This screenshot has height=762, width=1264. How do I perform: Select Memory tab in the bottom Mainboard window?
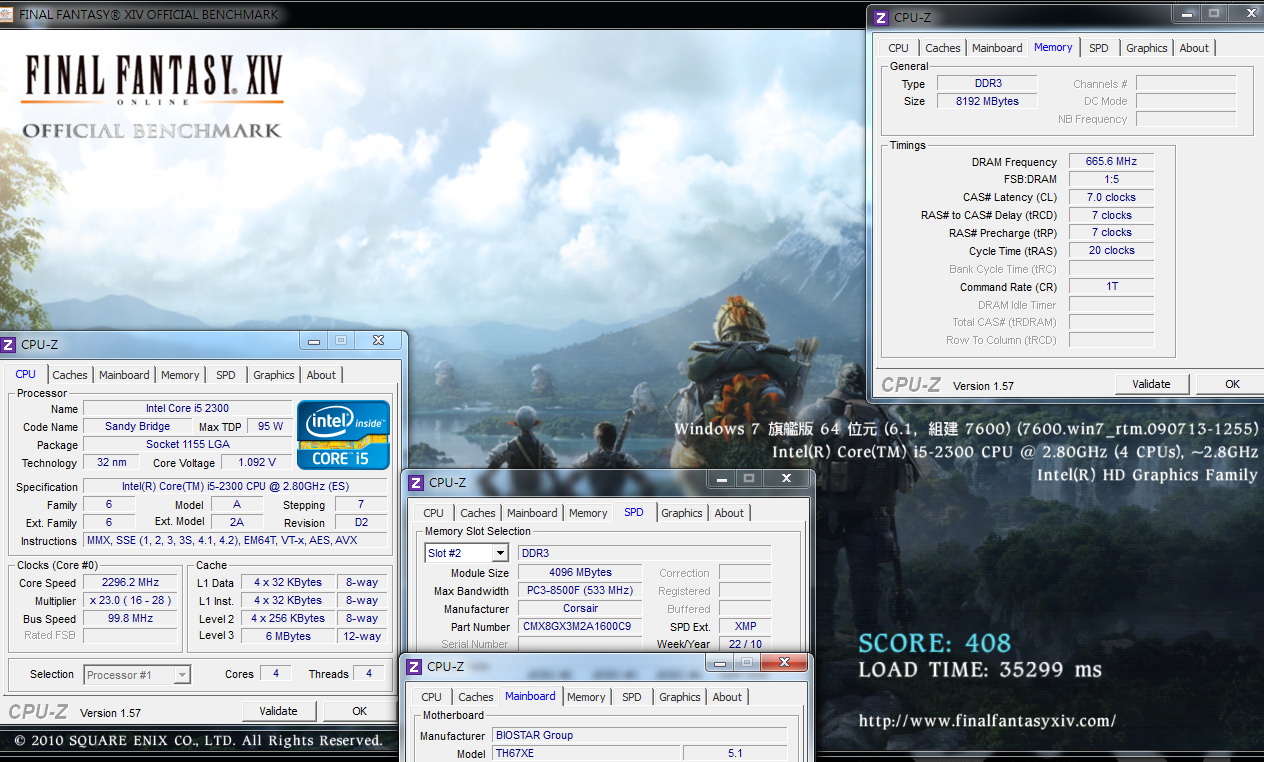point(586,697)
